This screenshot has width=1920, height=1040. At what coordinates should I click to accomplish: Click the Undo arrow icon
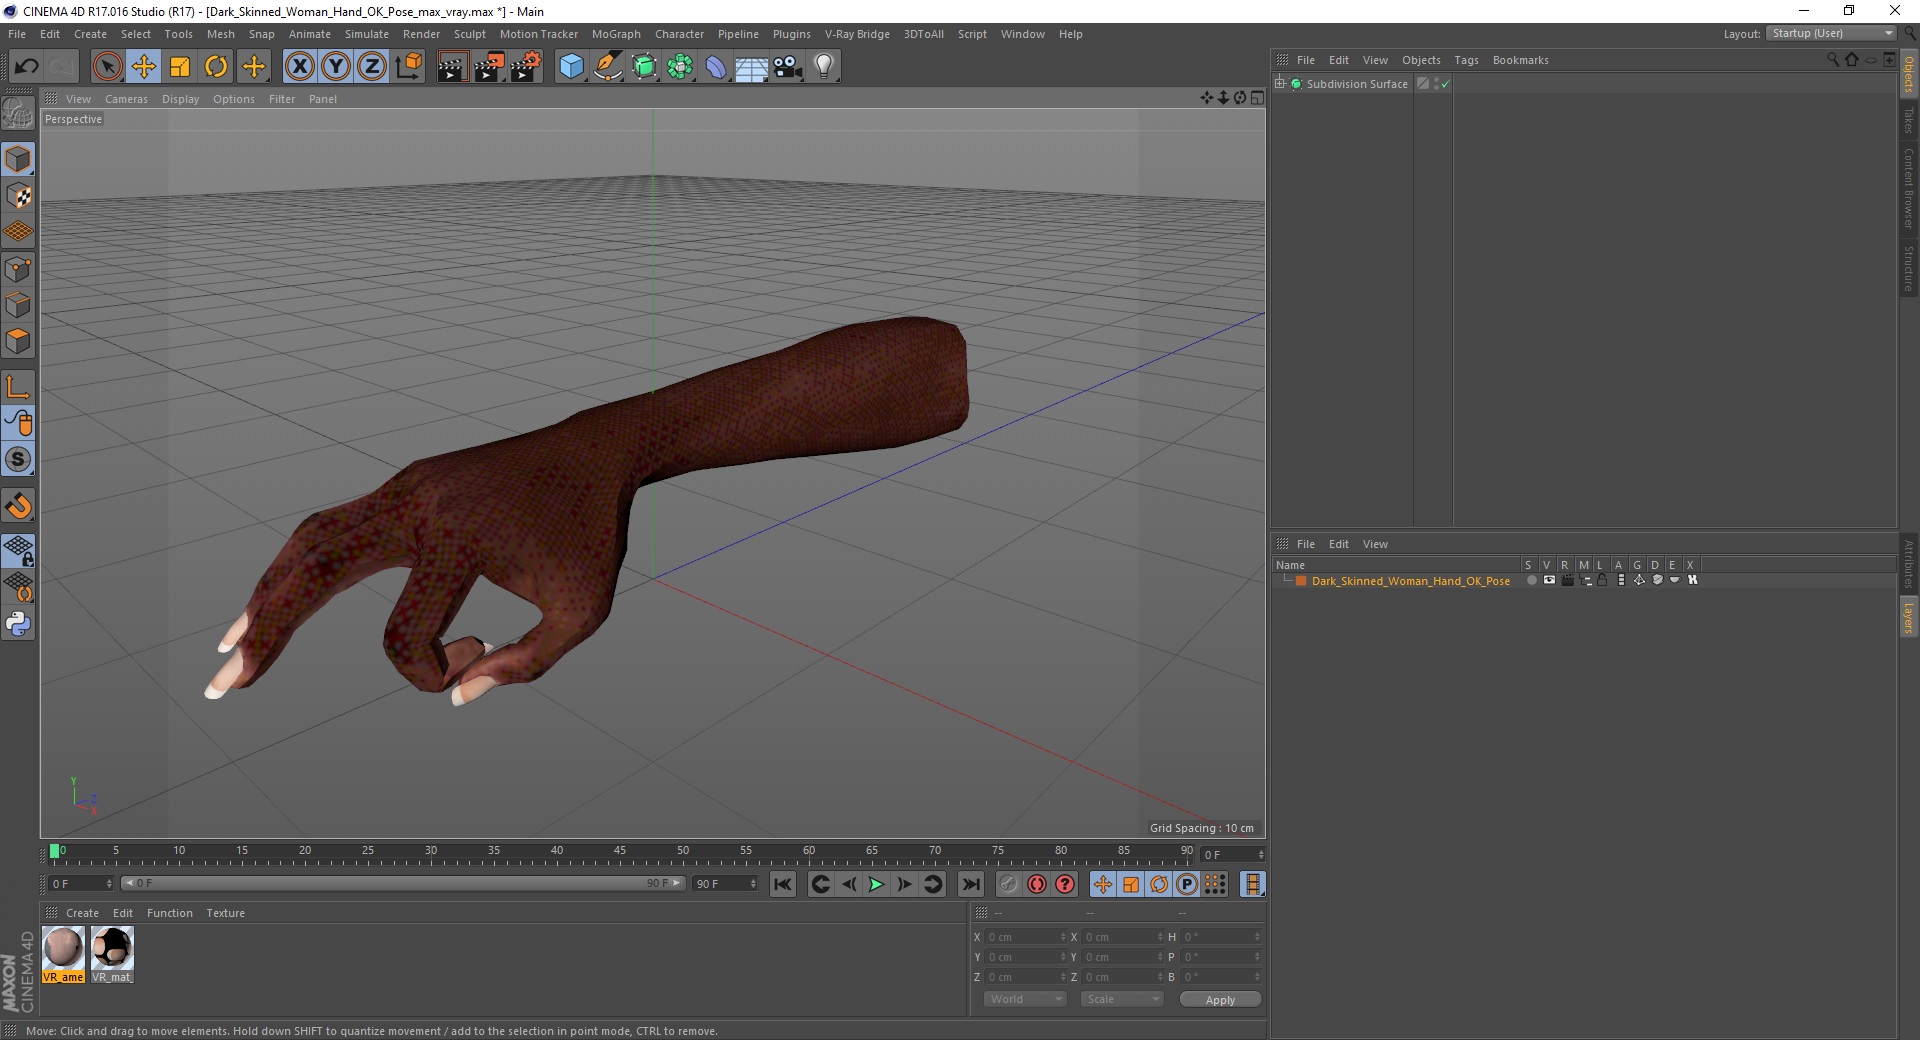point(26,67)
